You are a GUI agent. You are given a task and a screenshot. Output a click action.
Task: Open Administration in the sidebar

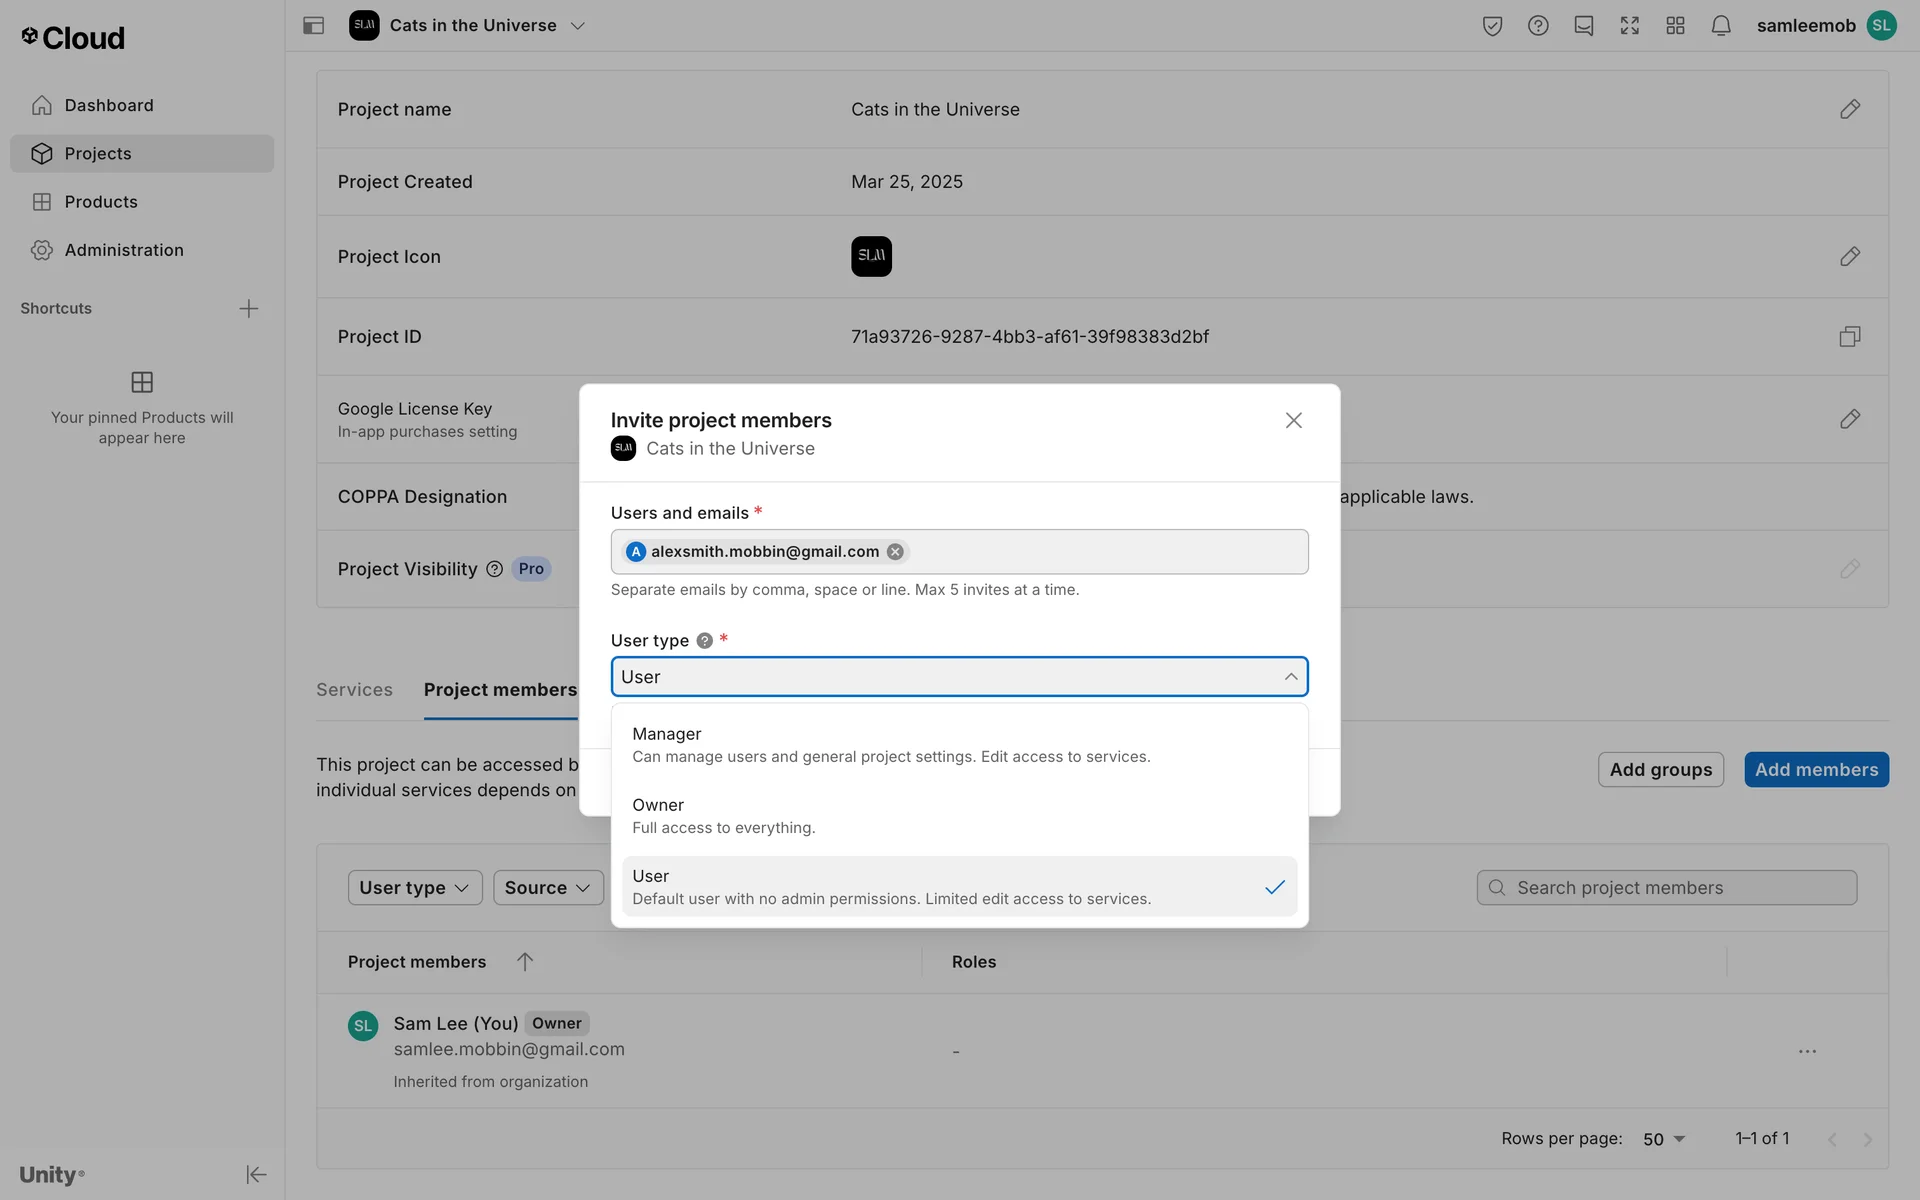click(124, 250)
